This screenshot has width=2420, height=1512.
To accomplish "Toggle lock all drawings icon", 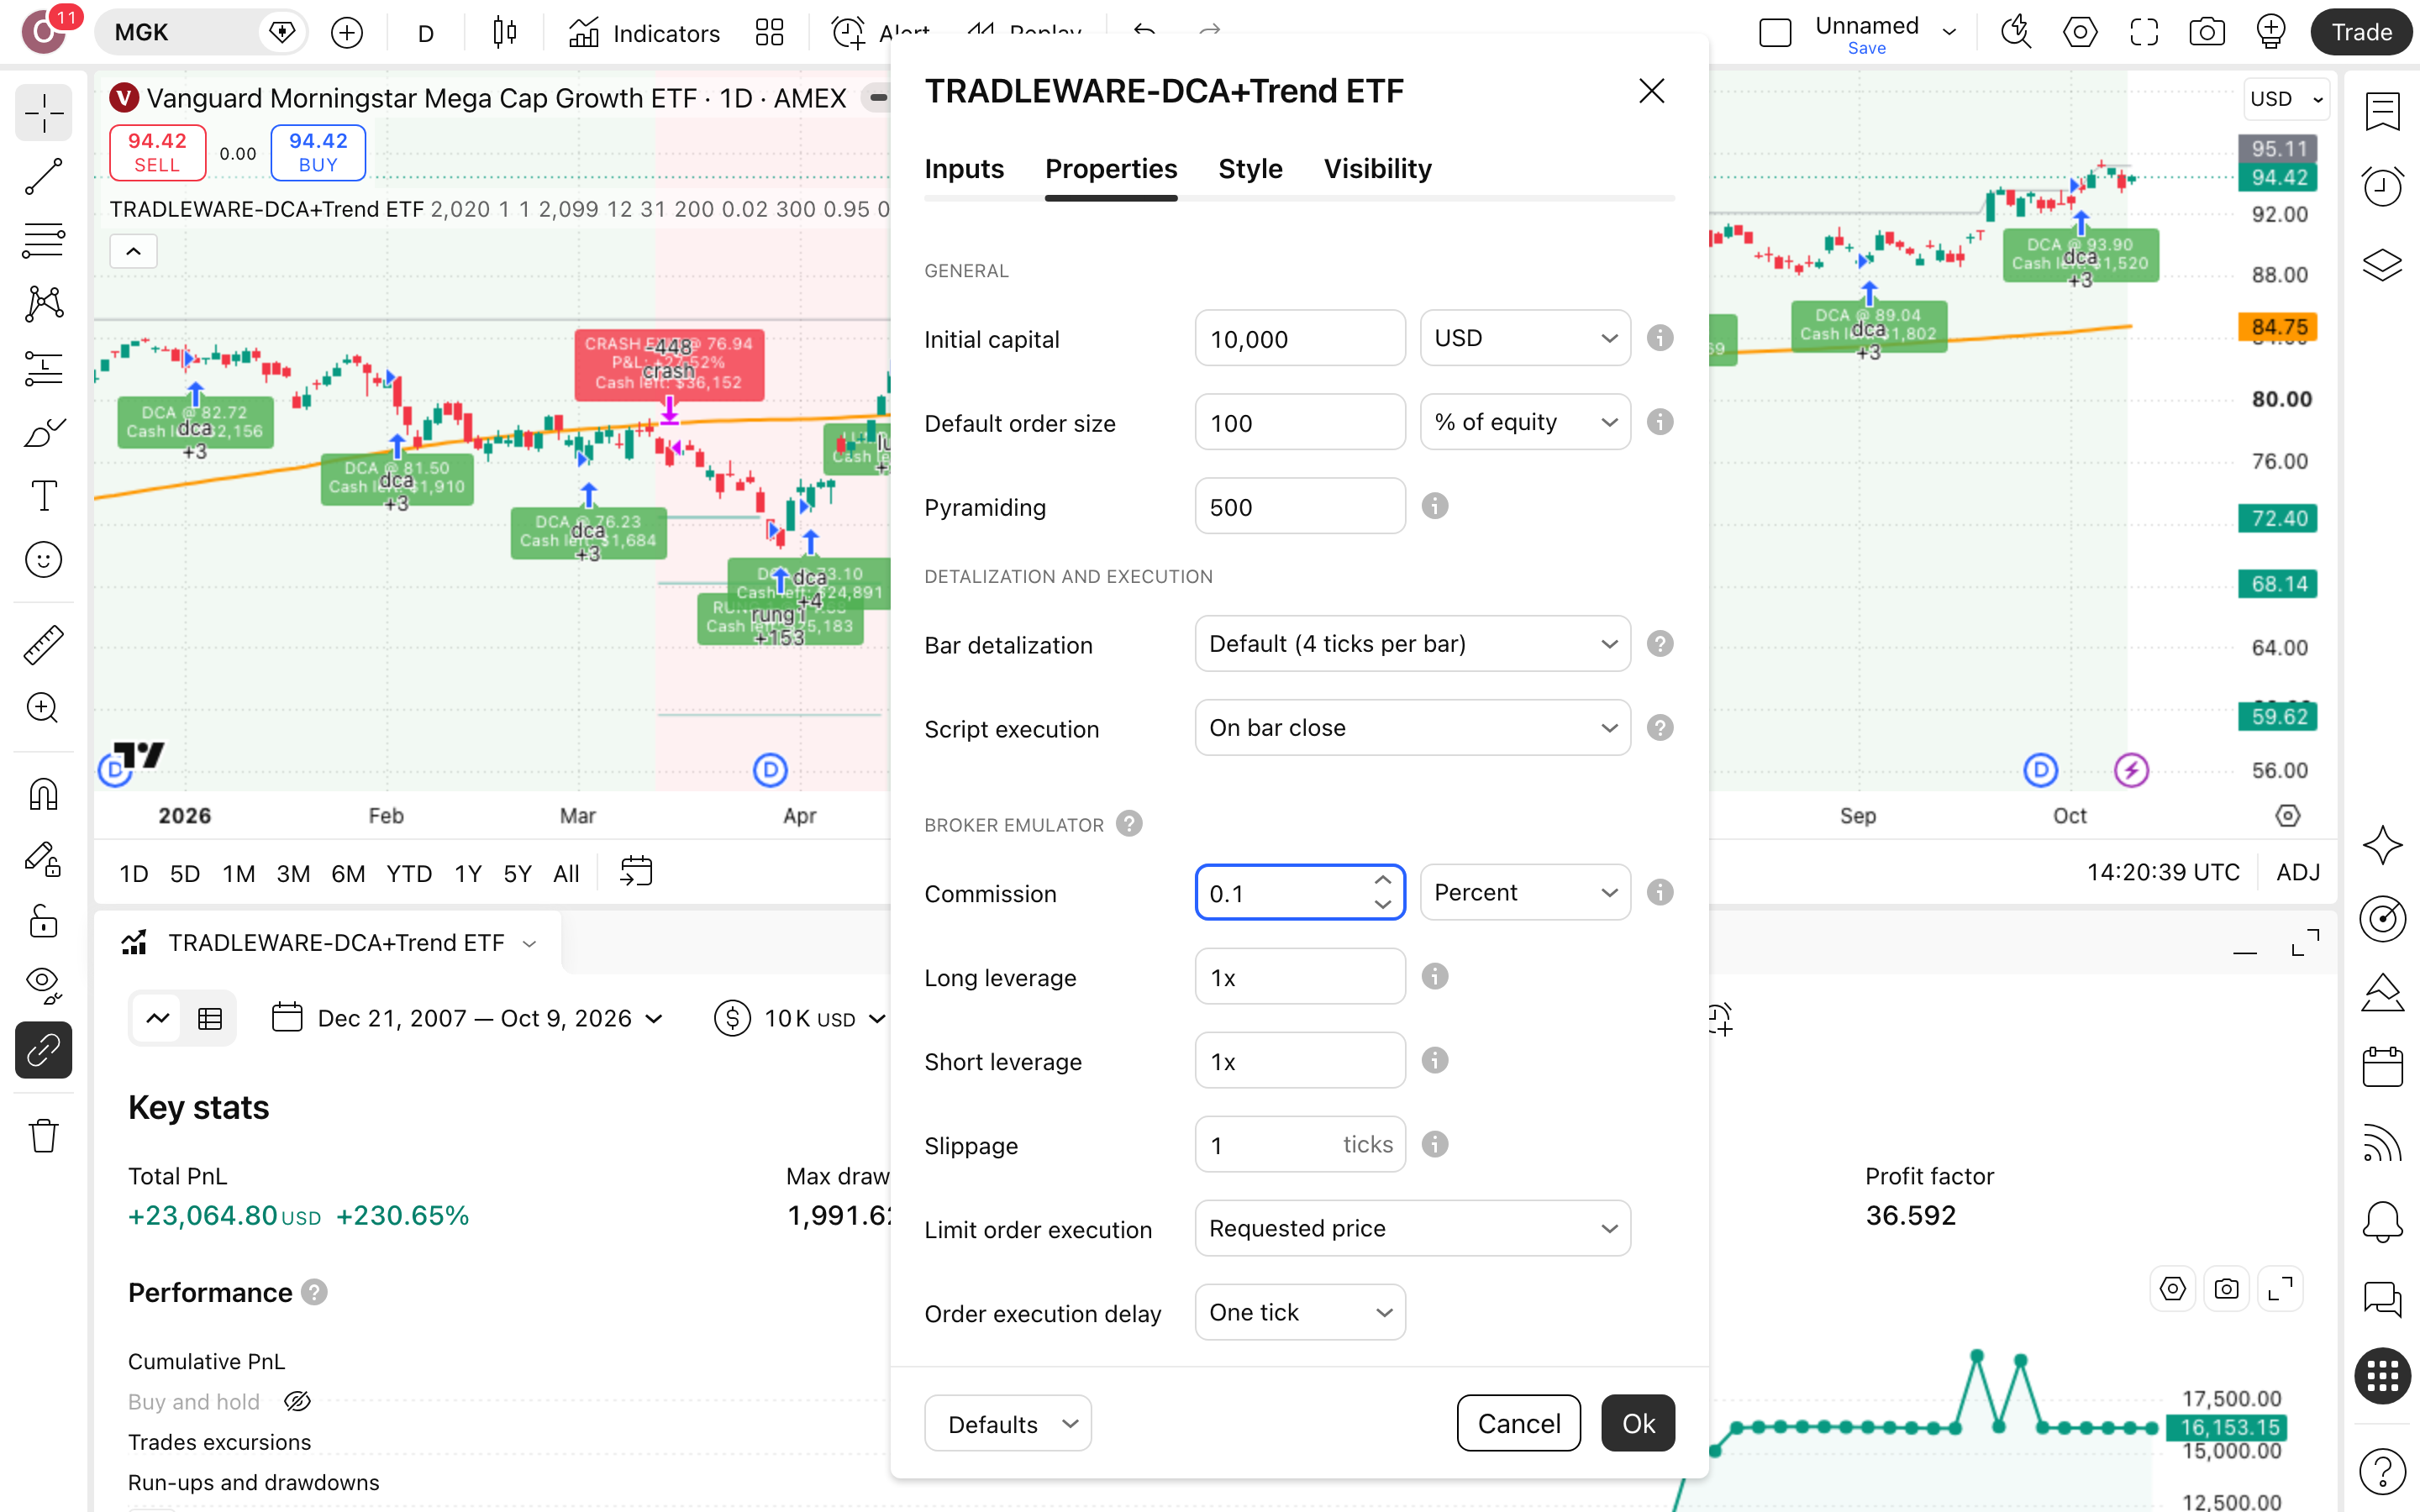I will (x=43, y=921).
